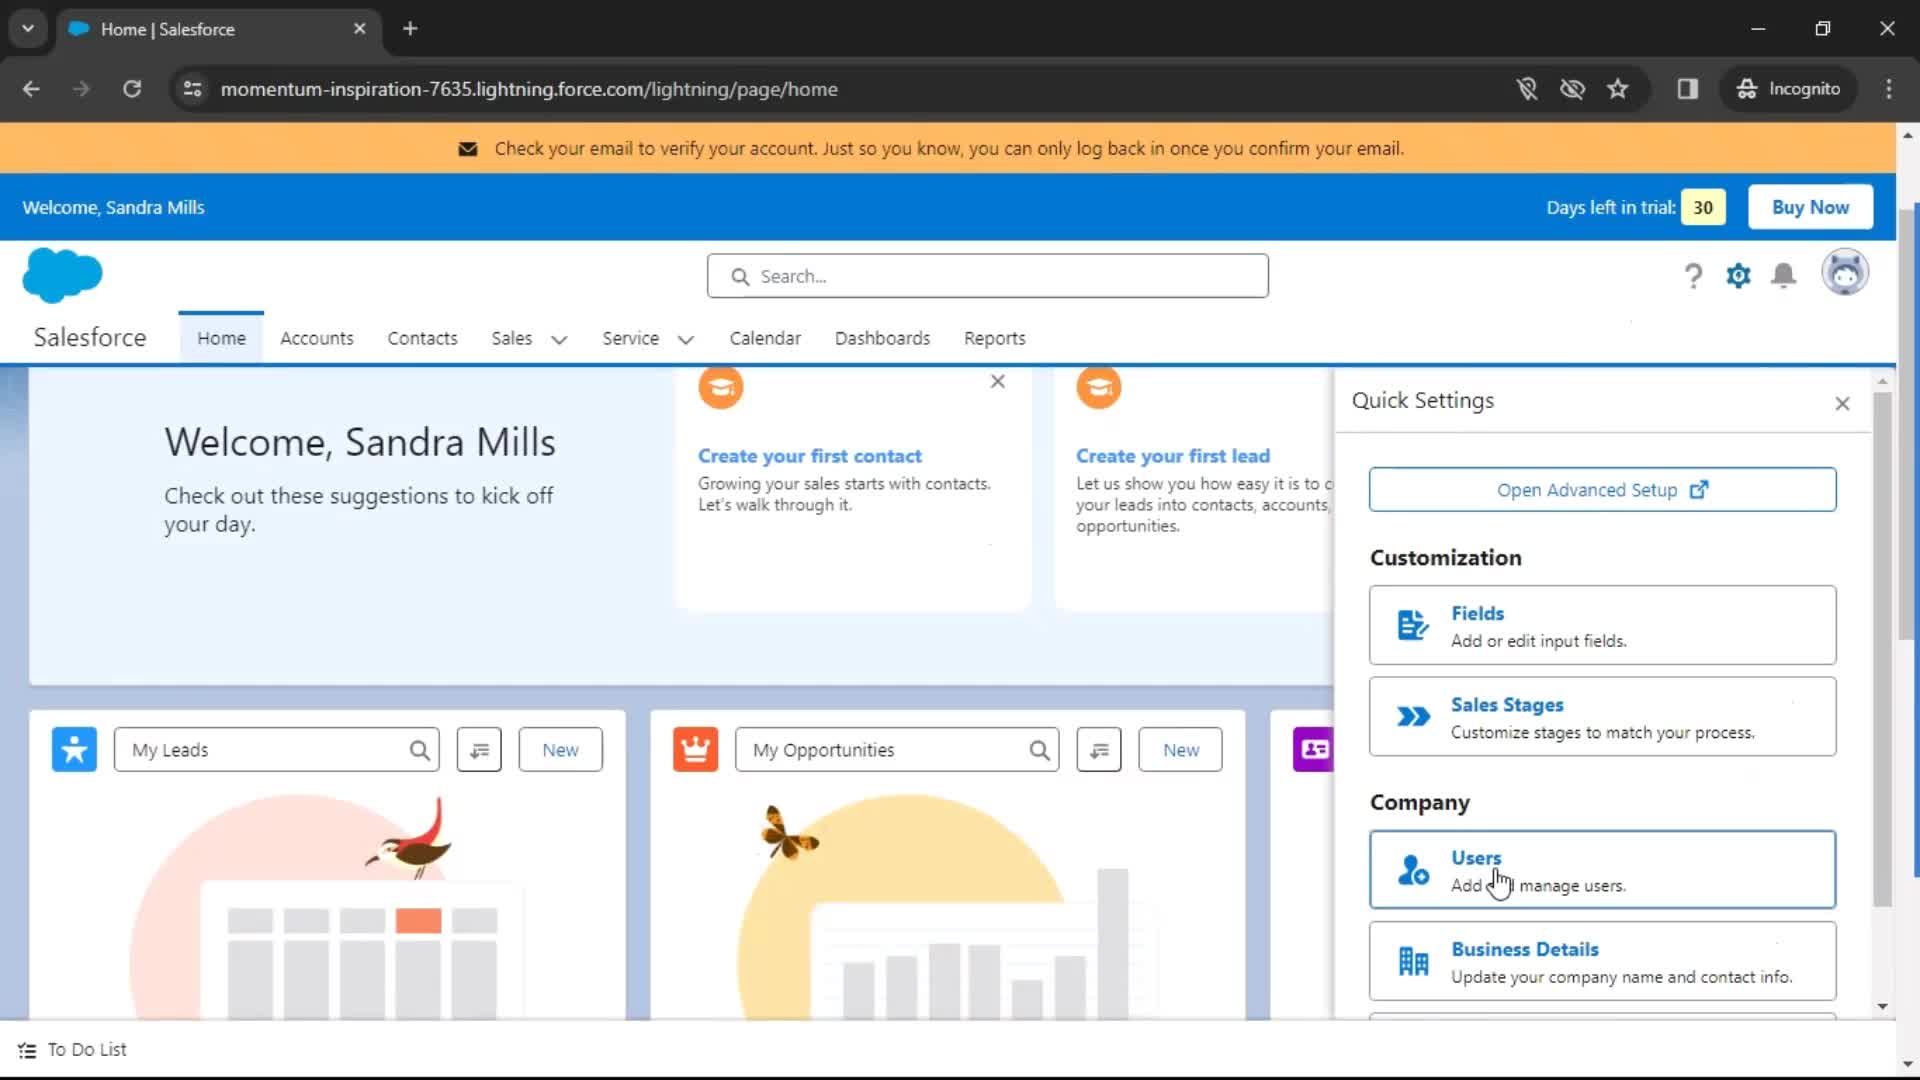Select the Home tab
This screenshot has width=1920, height=1080.
pyautogui.click(x=221, y=338)
